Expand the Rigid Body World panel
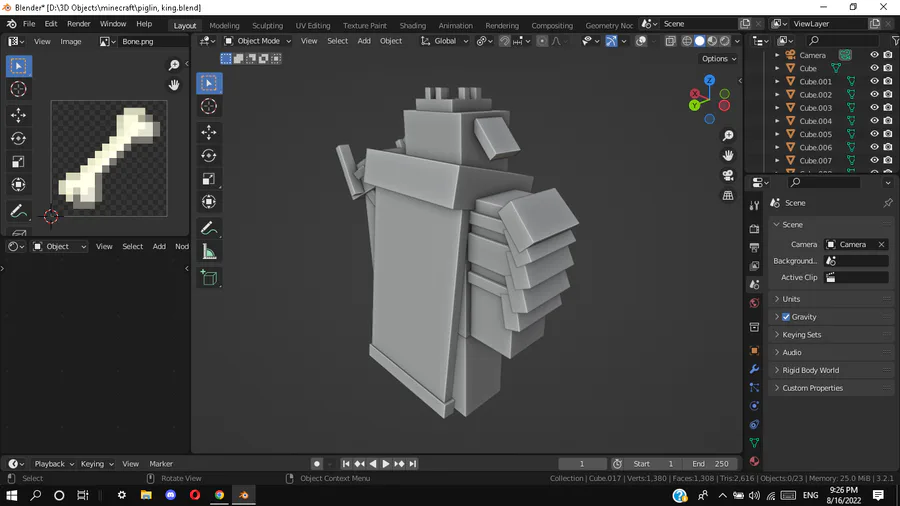 tap(831, 370)
